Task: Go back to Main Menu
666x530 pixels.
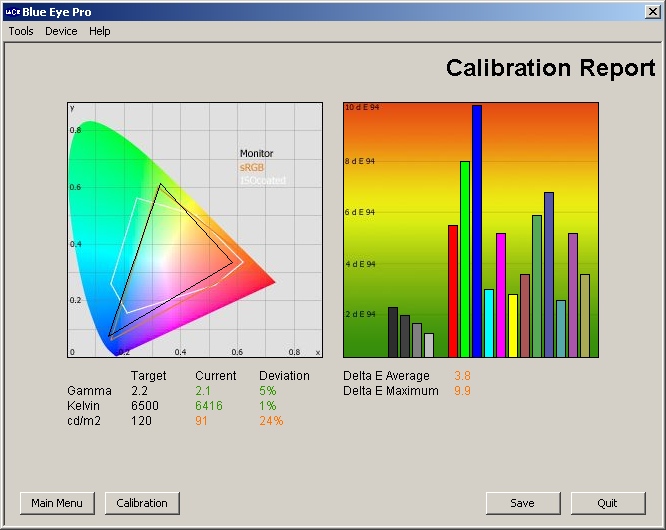Action: (x=57, y=503)
